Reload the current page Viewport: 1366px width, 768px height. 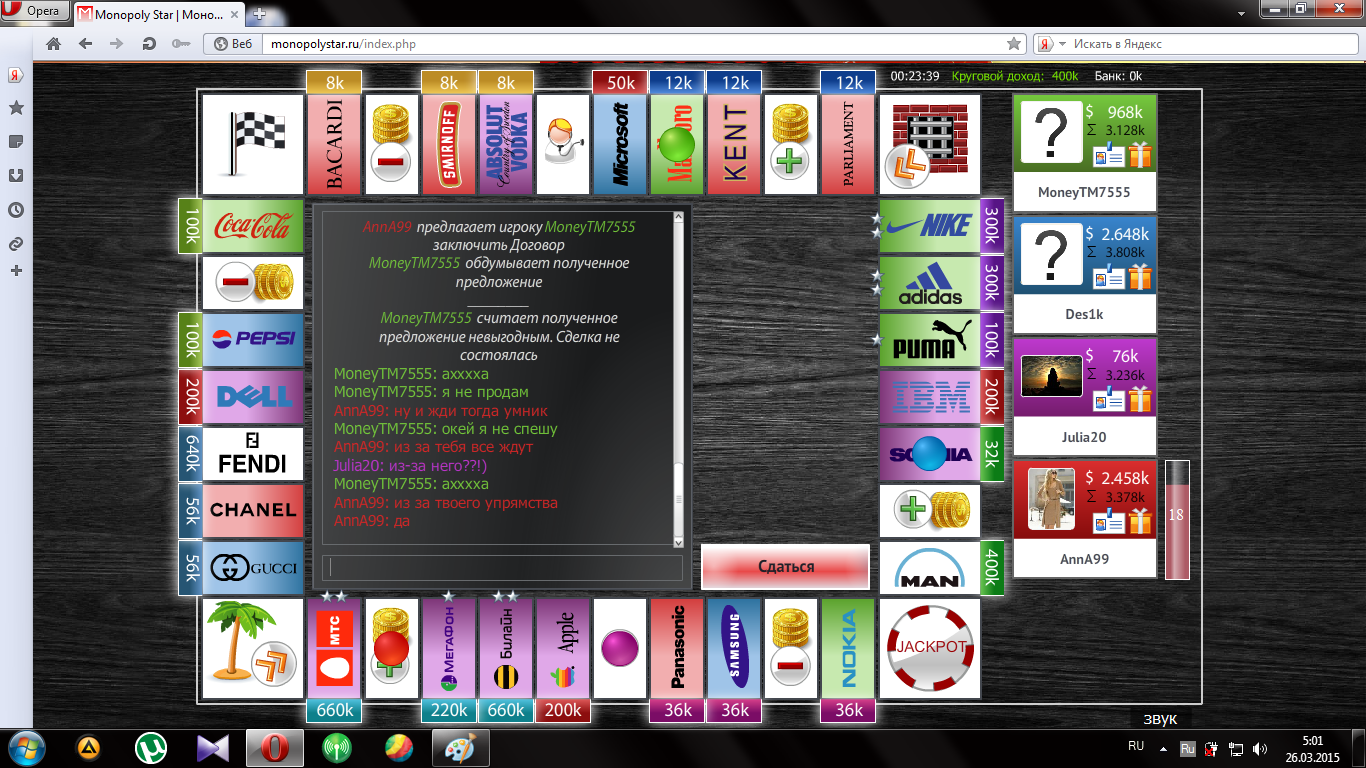click(149, 44)
